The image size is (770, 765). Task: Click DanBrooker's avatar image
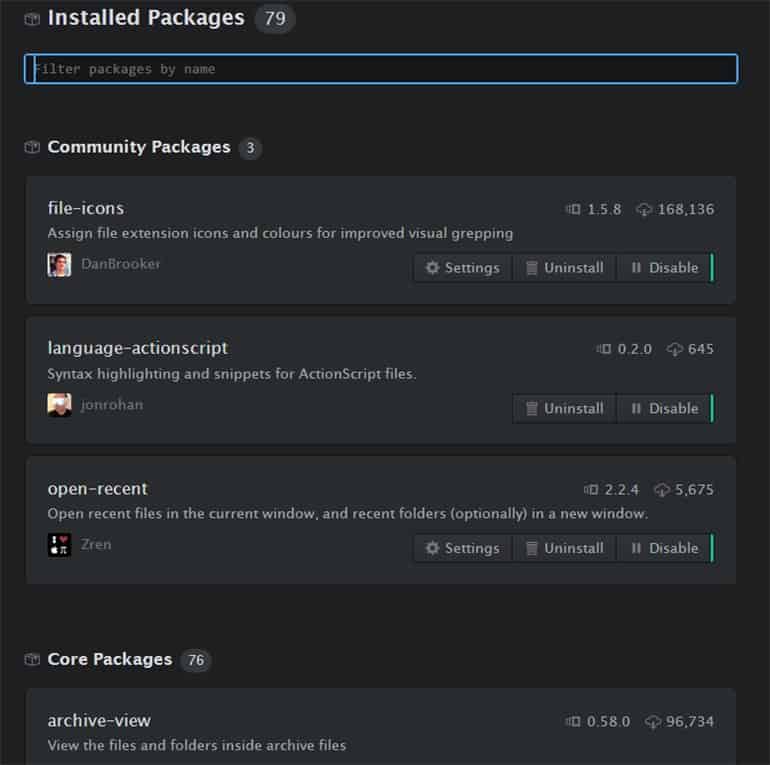[x=59, y=265]
